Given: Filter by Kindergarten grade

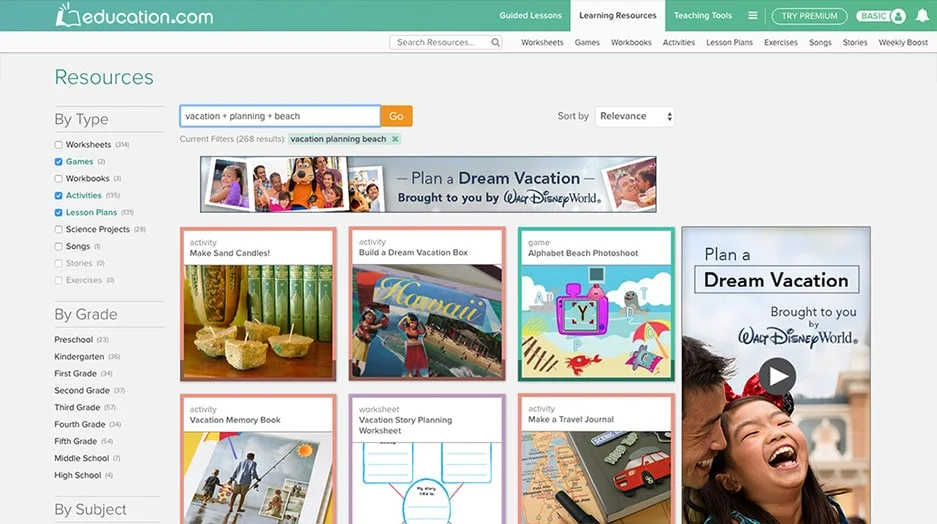Looking at the screenshot, I should point(79,357).
